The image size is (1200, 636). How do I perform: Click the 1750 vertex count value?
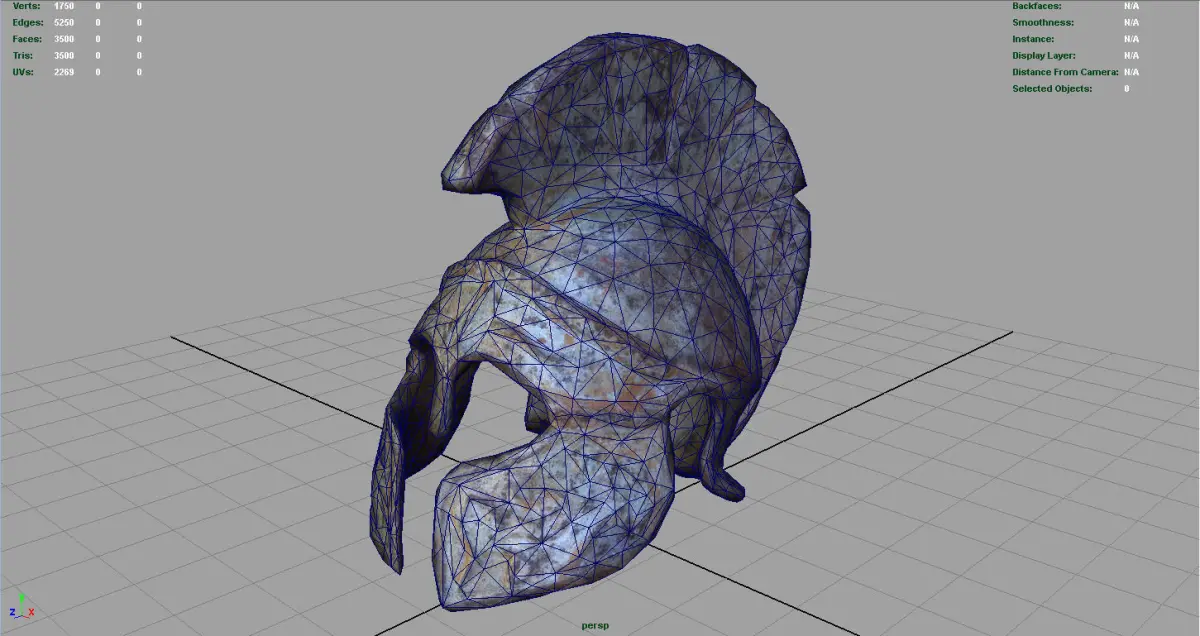64,6
